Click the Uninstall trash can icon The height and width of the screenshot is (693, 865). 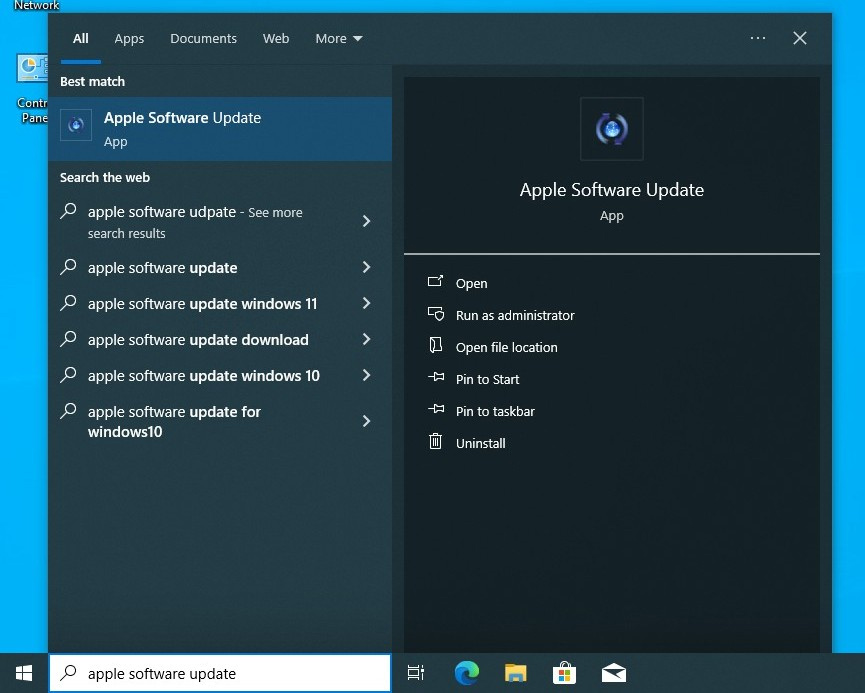tap(435, 441)
